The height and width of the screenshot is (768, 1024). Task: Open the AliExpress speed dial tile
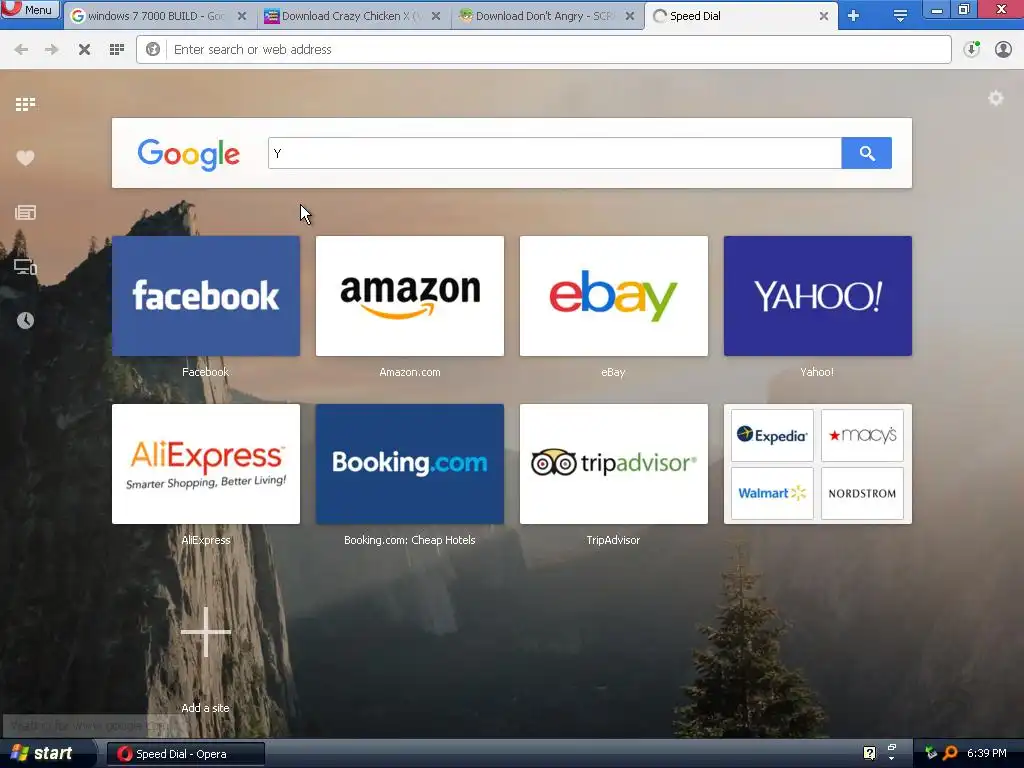[x=206, y=464]
